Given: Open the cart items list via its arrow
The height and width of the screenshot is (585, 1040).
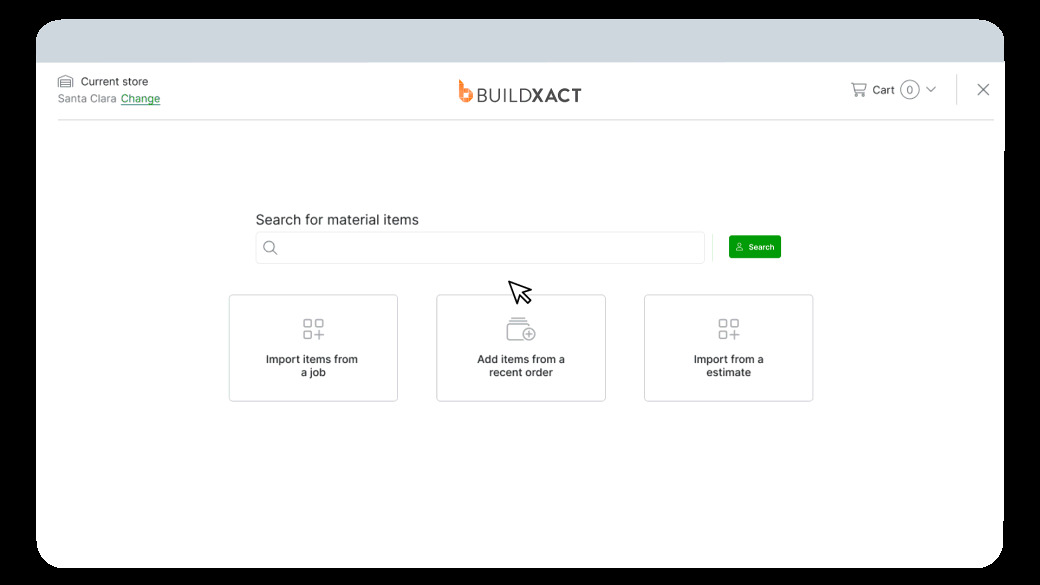Looking at the screenshot, I should click(x=931, y=89).
